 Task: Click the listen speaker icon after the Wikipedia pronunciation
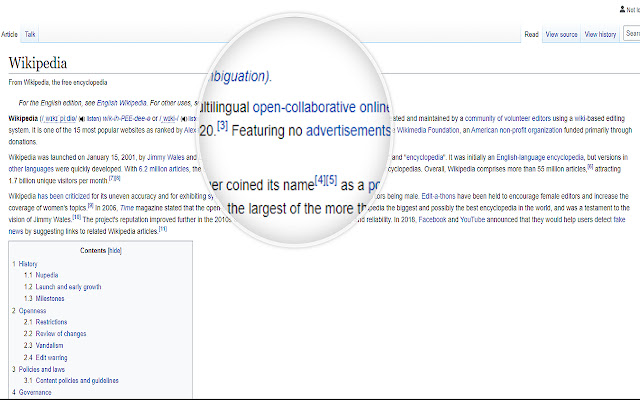[x=82, y=119]
